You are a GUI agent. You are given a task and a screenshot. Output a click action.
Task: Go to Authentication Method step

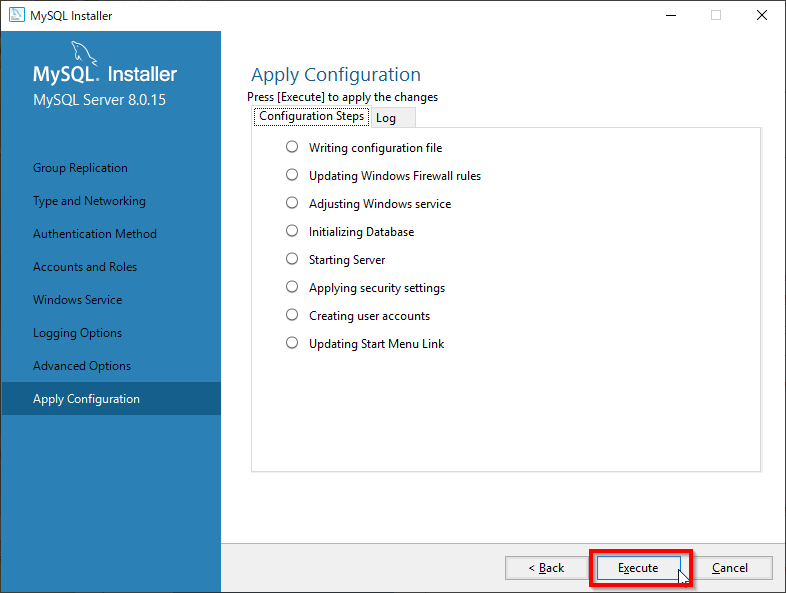pyautogui.click(x=95, y=234)
